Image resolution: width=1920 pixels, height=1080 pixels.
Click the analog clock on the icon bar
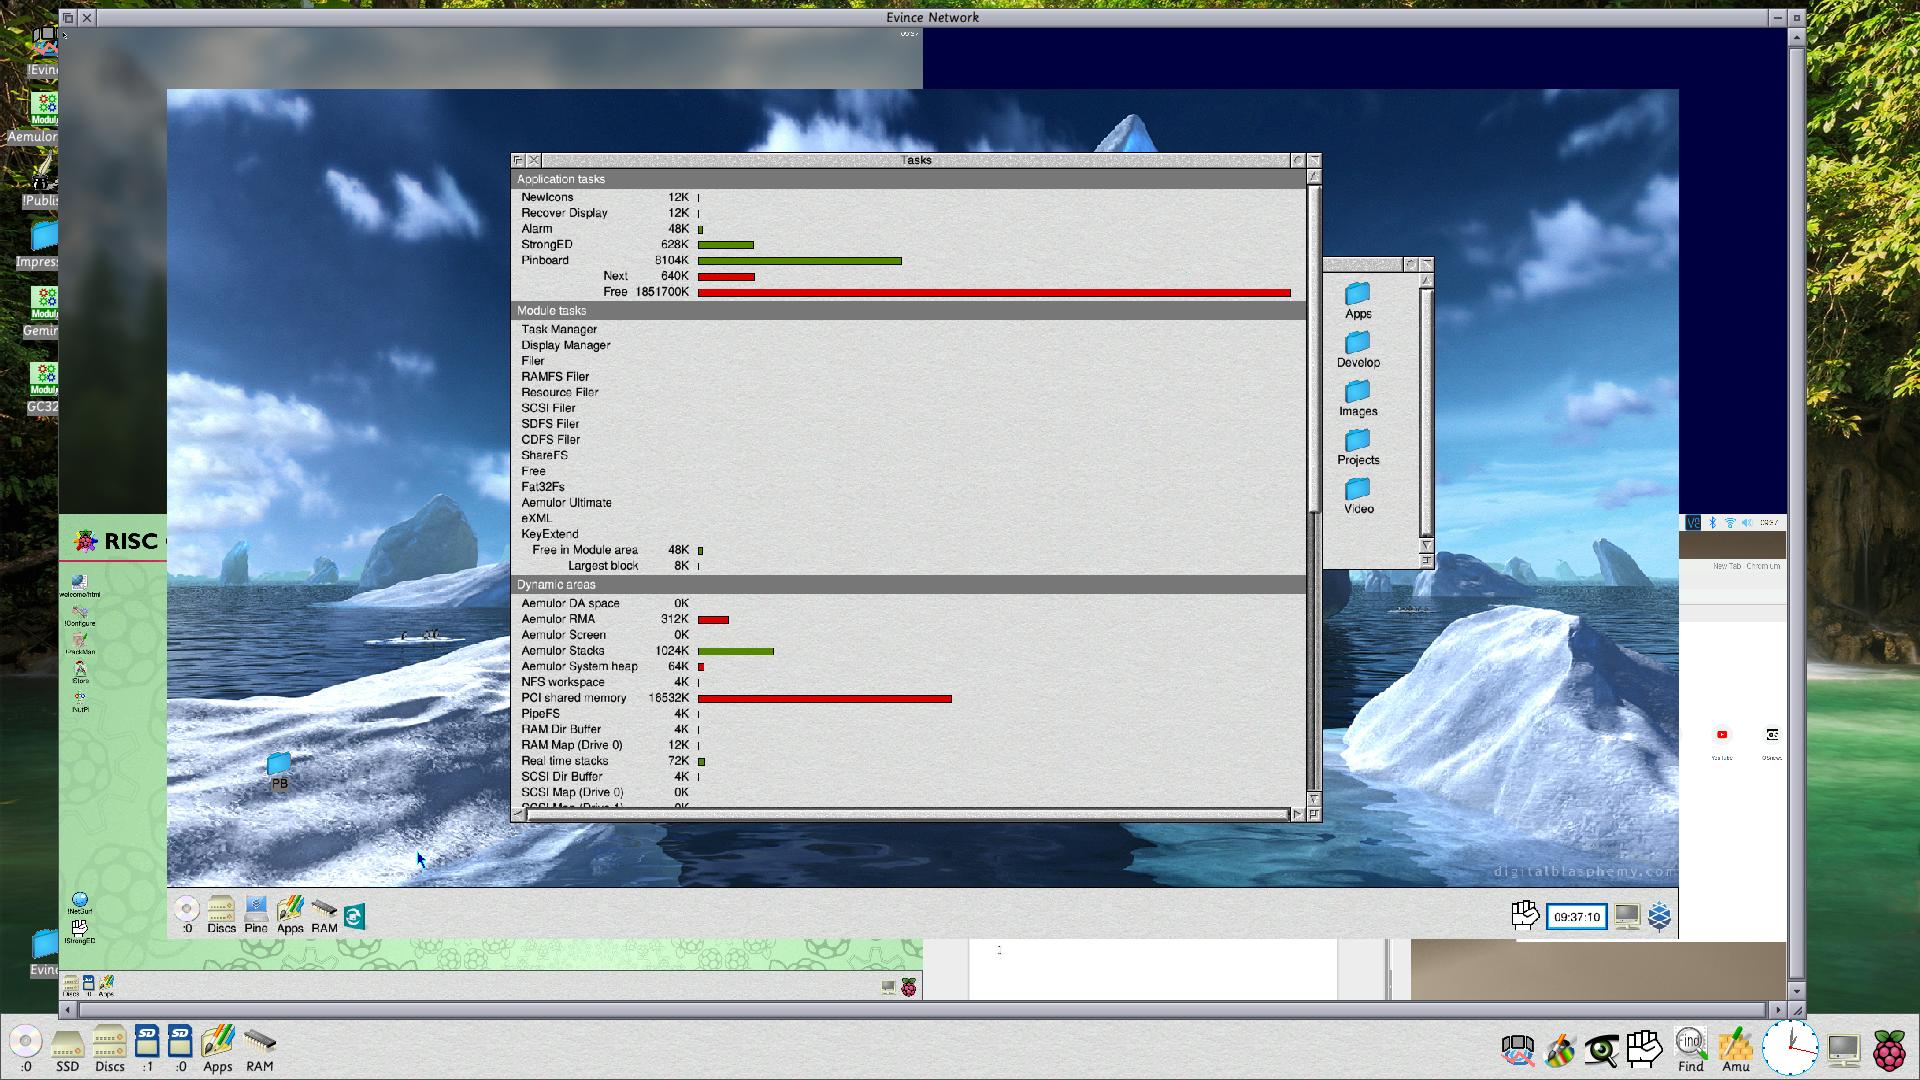coord(1789,1047)
